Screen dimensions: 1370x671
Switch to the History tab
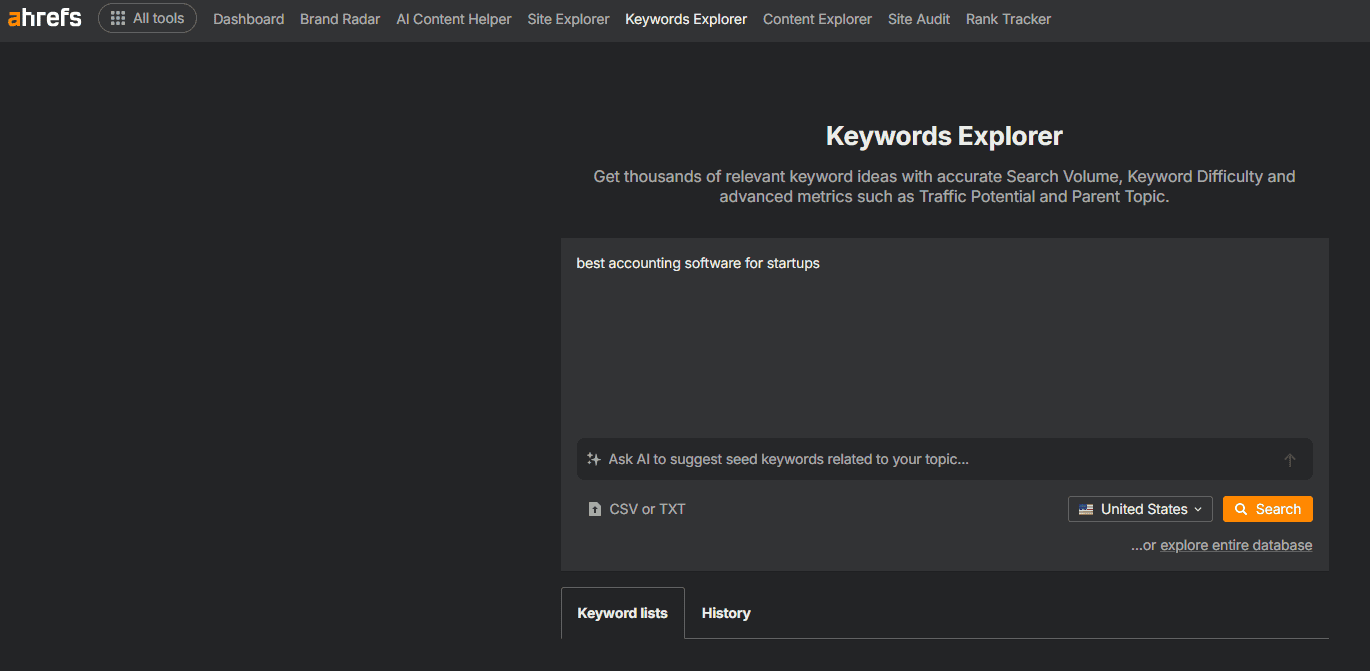point(726,613)
